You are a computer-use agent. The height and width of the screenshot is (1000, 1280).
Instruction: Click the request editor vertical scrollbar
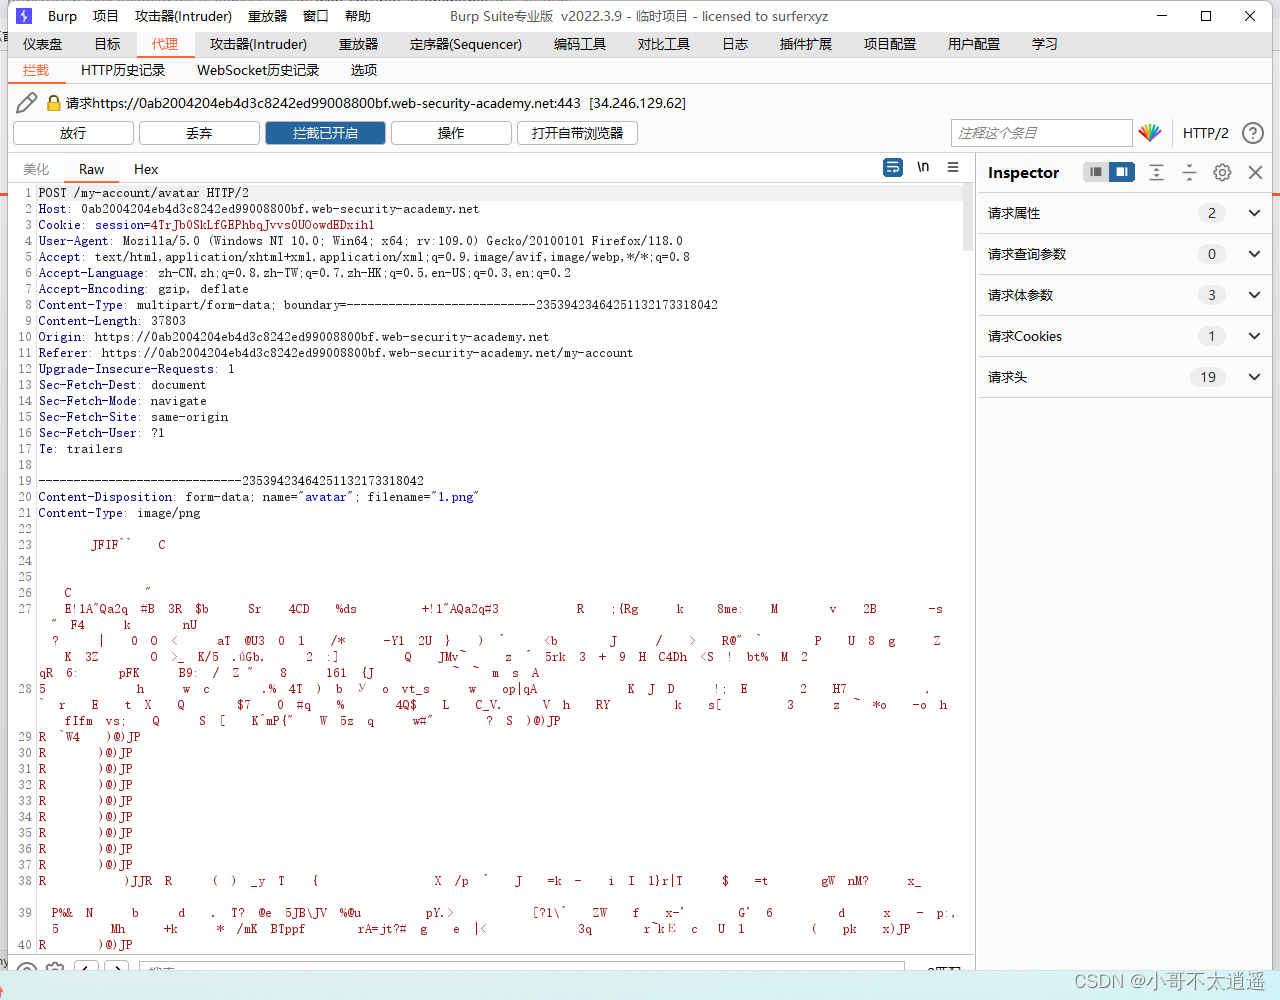click(x=967, y=218)
